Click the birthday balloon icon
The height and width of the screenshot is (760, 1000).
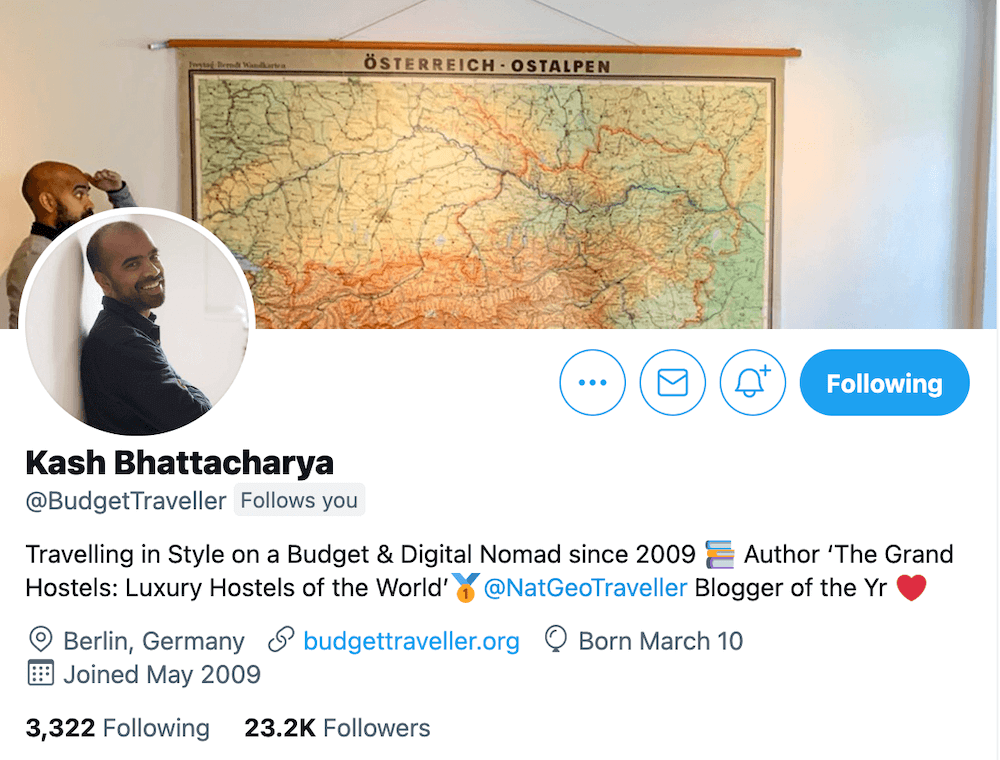(x=555, y=639)
